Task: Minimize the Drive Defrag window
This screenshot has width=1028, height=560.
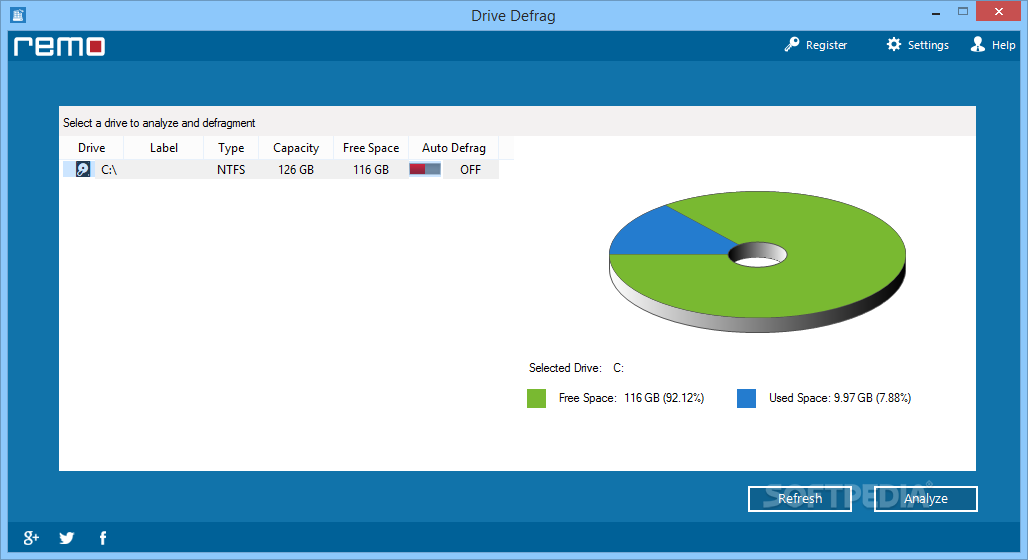Action: [x=936, y=13]
